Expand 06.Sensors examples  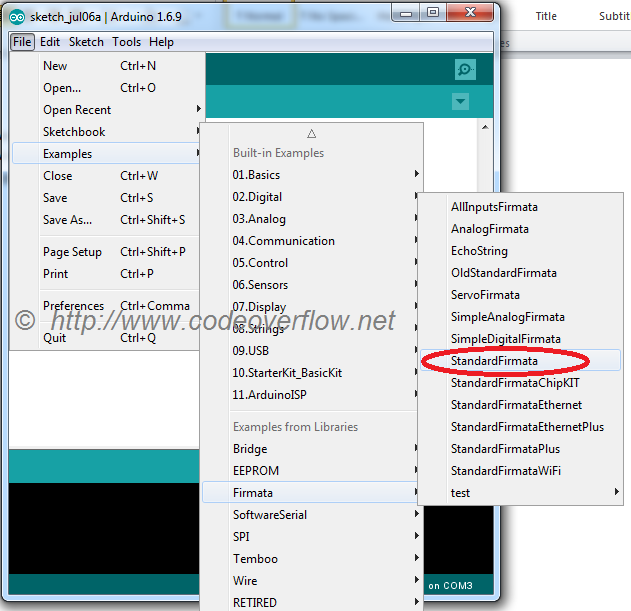click(311, 285)
